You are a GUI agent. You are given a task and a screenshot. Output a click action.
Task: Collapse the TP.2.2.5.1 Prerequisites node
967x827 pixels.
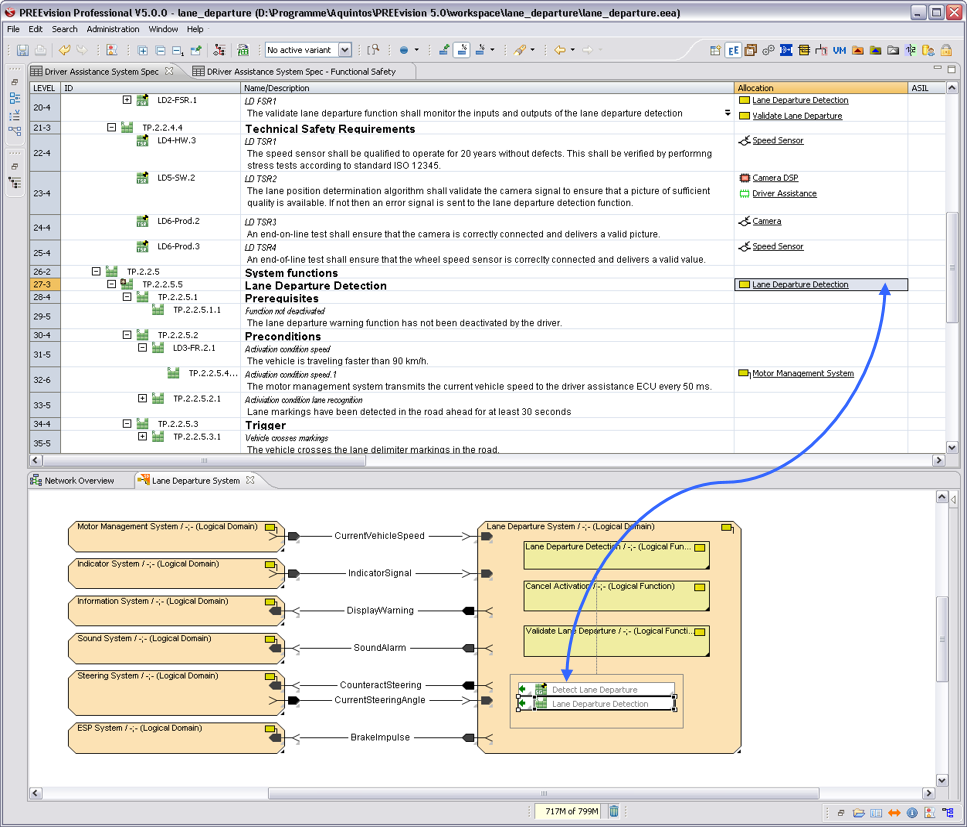pyautogui.click(x=127, y=297)
